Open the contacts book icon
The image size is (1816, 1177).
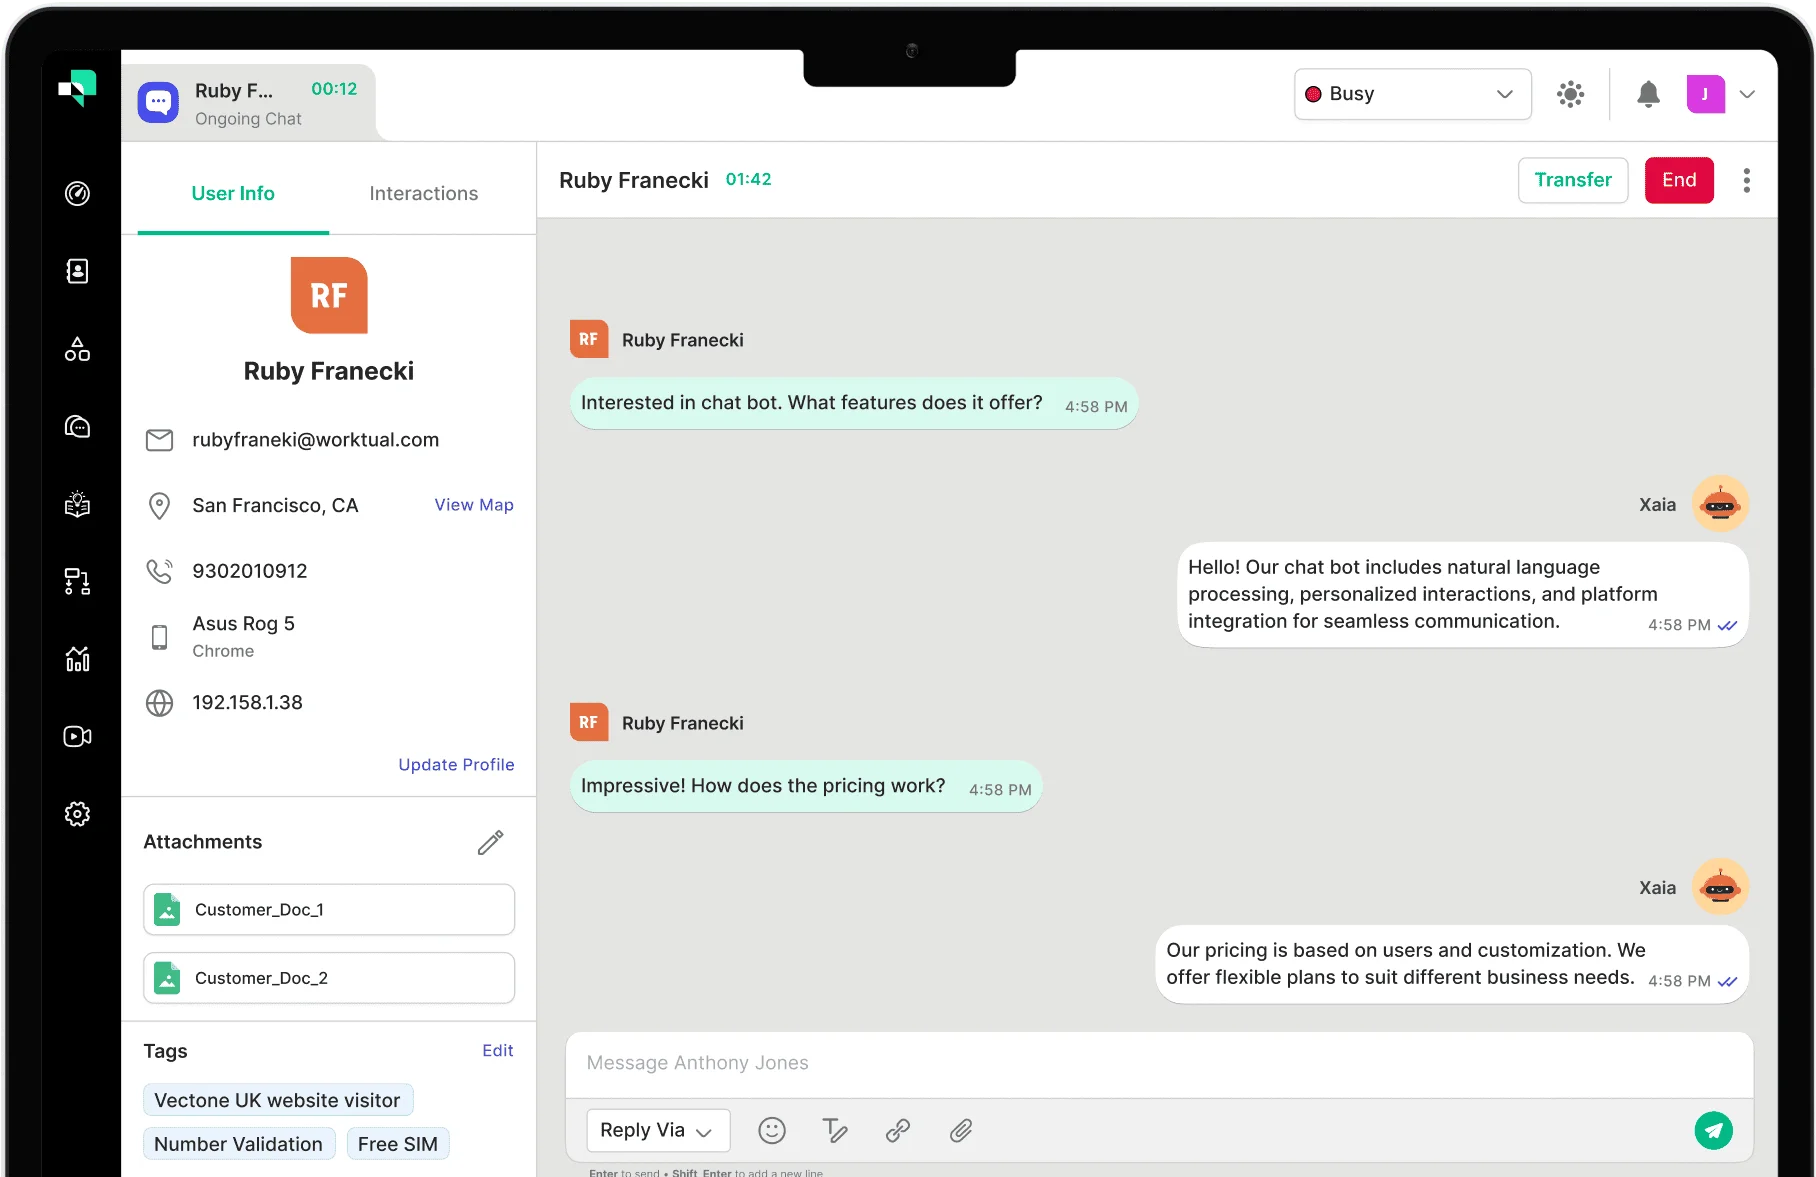(x=77, y=271)
